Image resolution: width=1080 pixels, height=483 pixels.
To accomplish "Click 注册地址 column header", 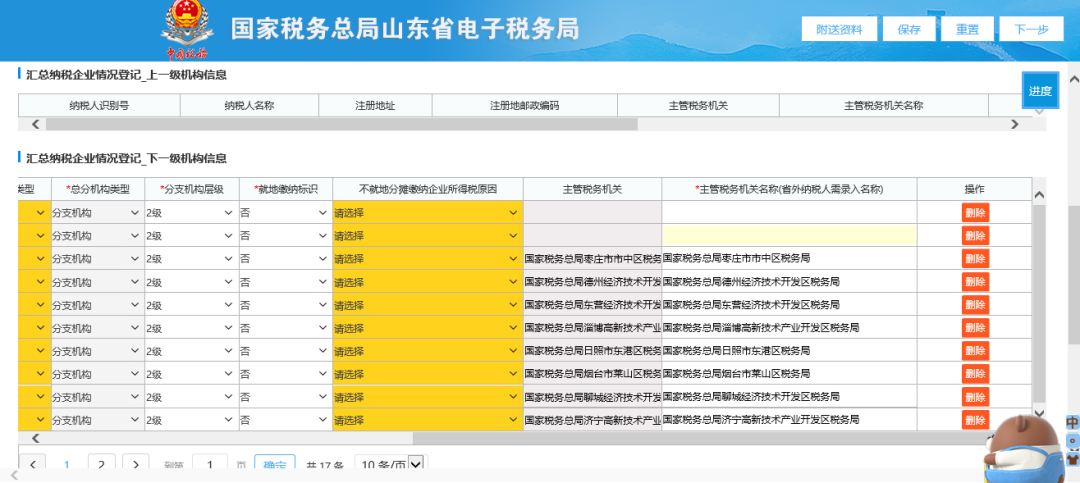I will (375, 105).
